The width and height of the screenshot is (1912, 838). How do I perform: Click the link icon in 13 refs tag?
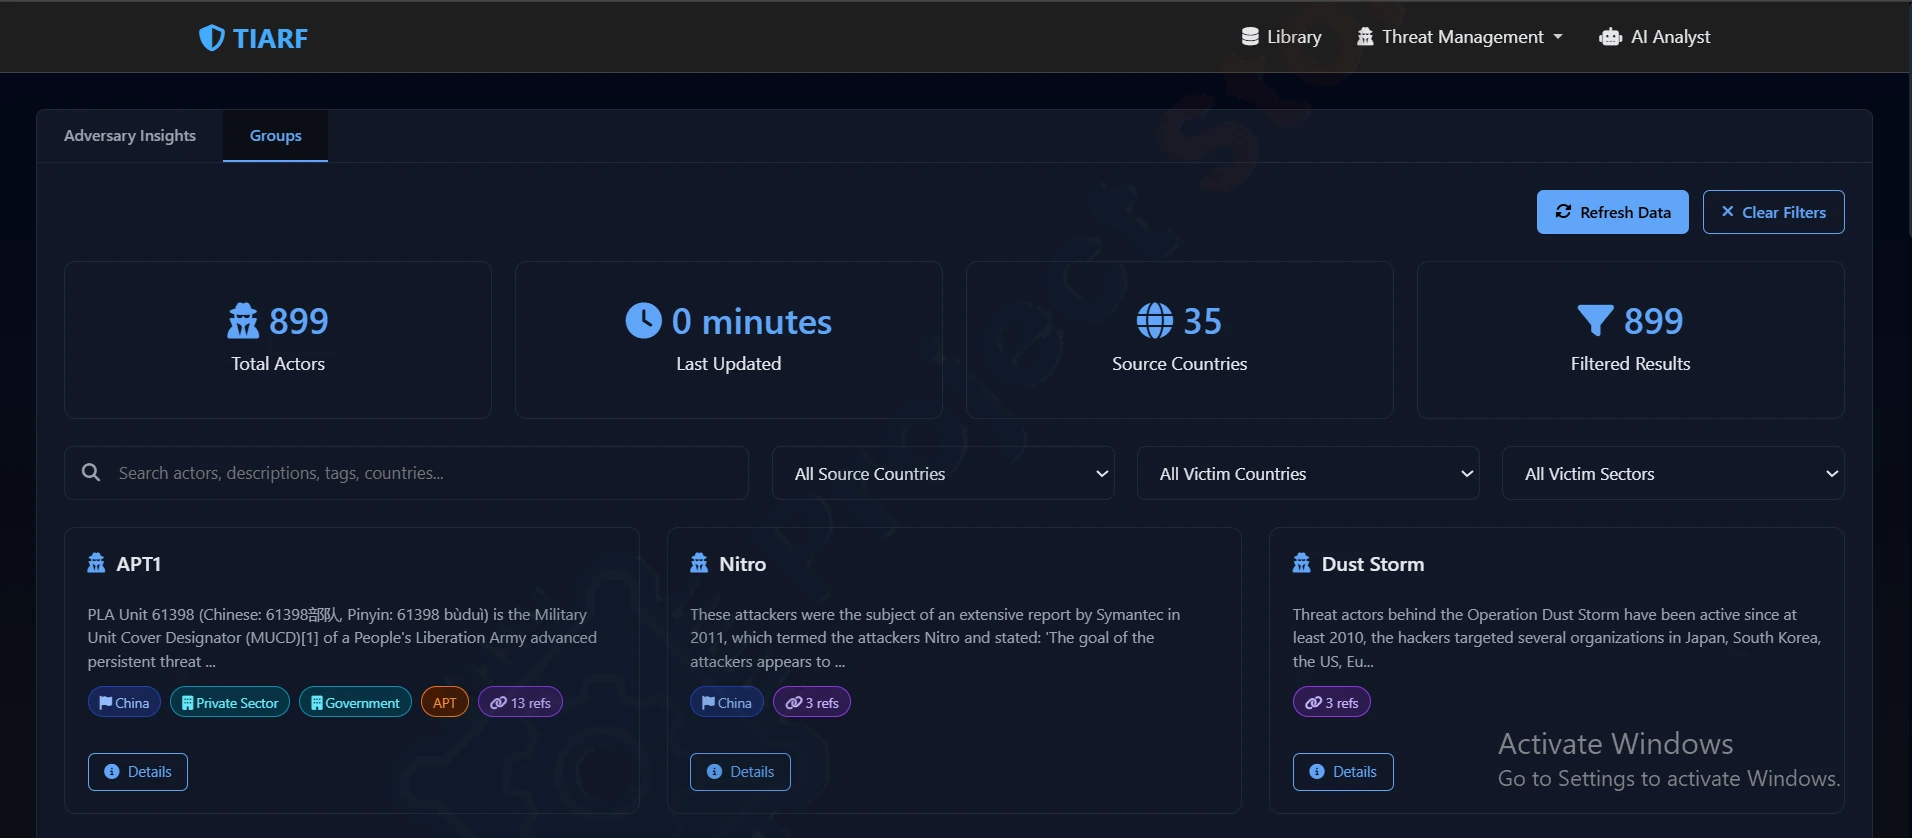point(498,703)
